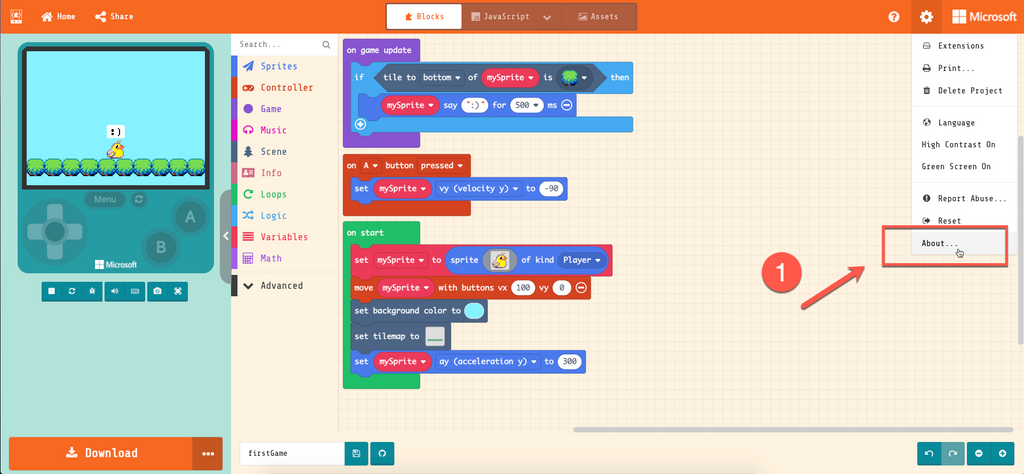Open the Player kind dropdown

tap(583, 260)
